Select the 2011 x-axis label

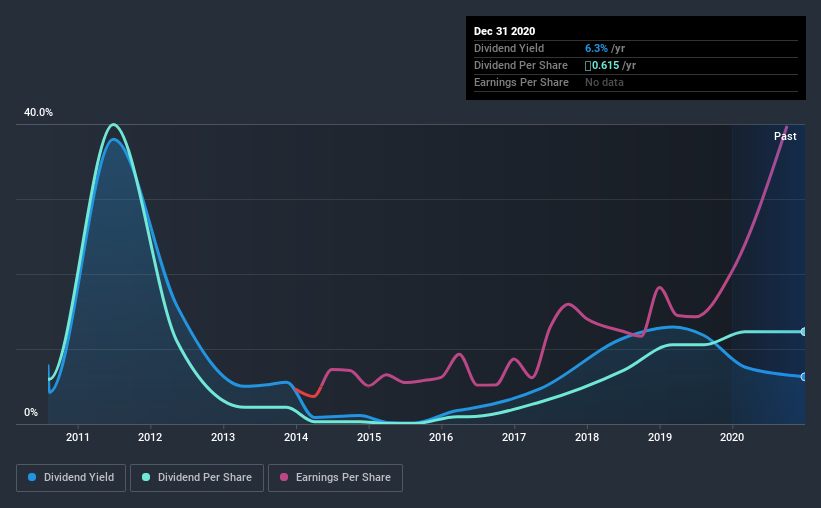click(78, 437)
